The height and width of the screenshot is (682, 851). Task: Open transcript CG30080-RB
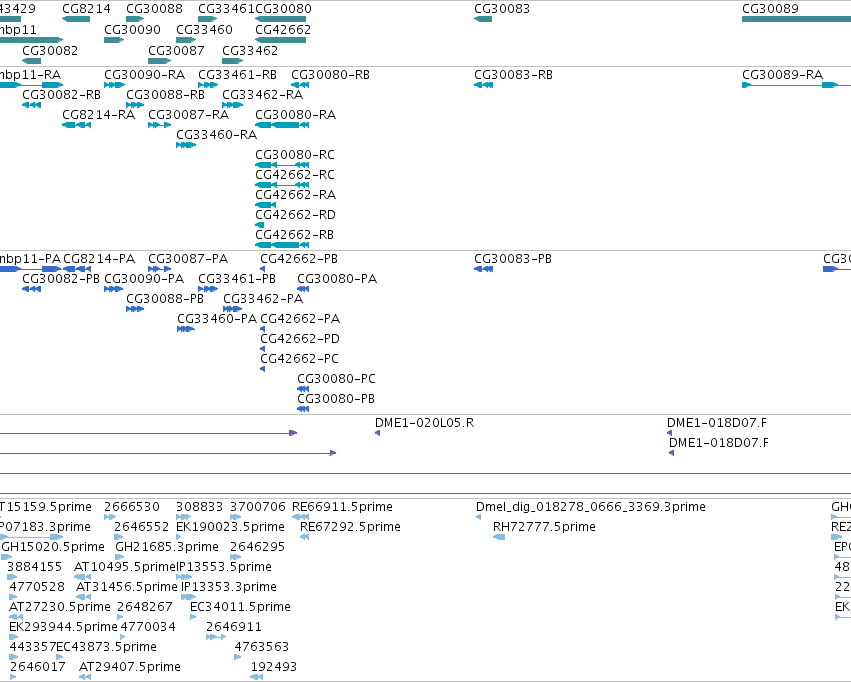click(x=331, y=74)
